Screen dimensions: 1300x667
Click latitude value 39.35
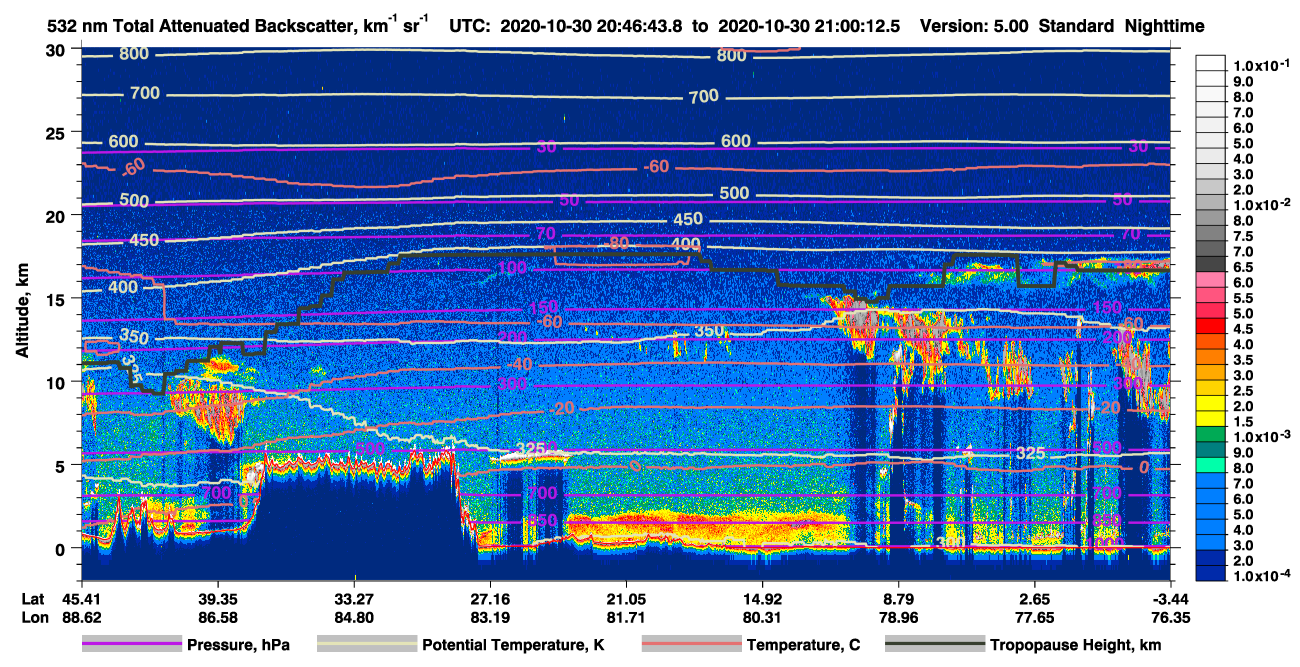[217, 598]
